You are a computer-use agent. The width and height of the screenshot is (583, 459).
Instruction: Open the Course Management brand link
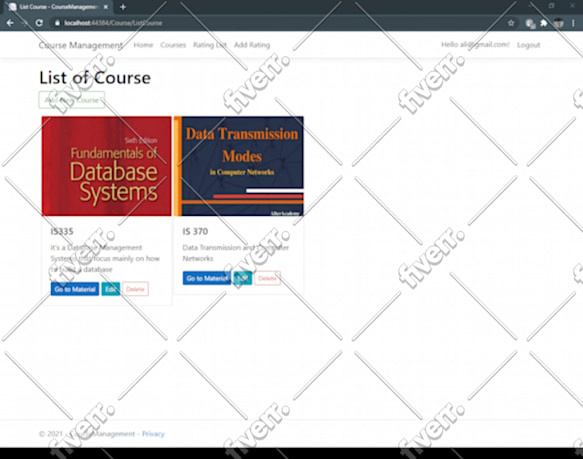click(x=81, y=45)
